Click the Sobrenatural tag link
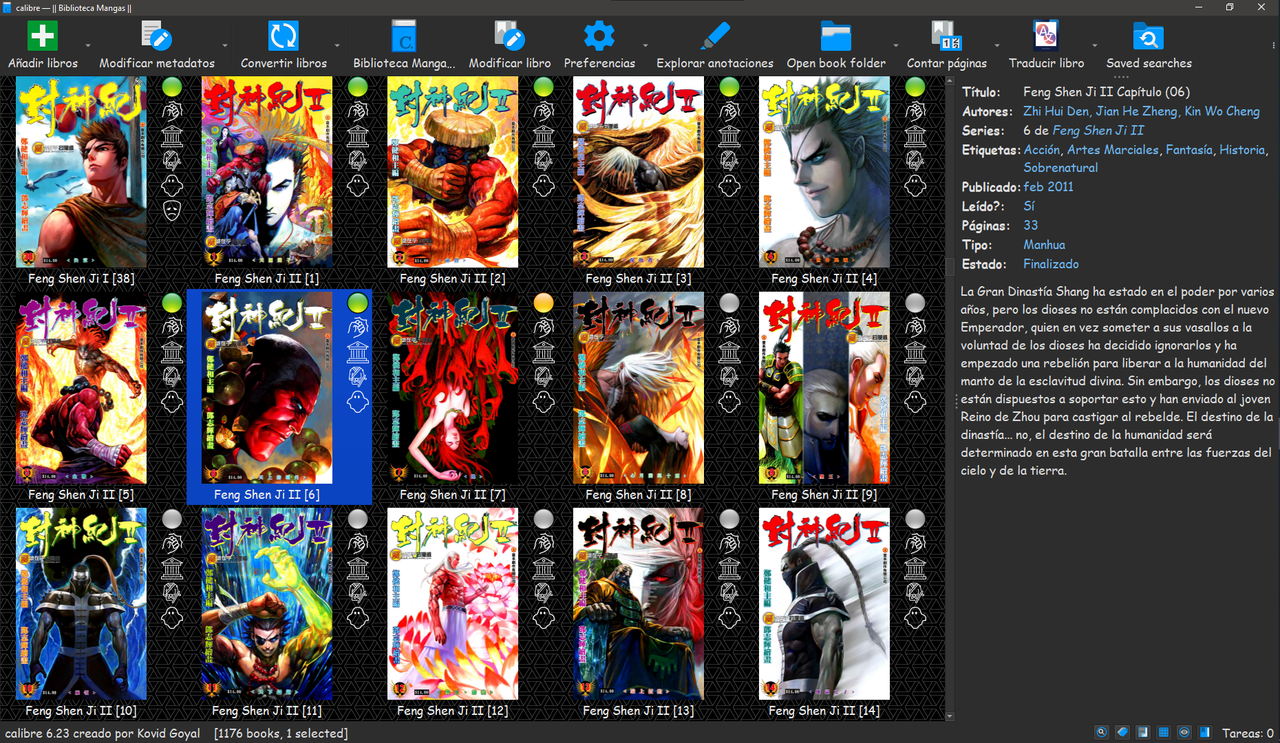Screen dimensions: 1280x743 click(1061, 168)
